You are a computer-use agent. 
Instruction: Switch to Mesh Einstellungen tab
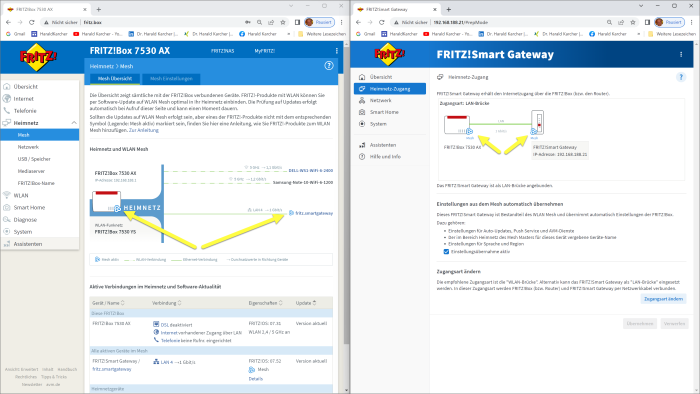(x=171, y=79)
